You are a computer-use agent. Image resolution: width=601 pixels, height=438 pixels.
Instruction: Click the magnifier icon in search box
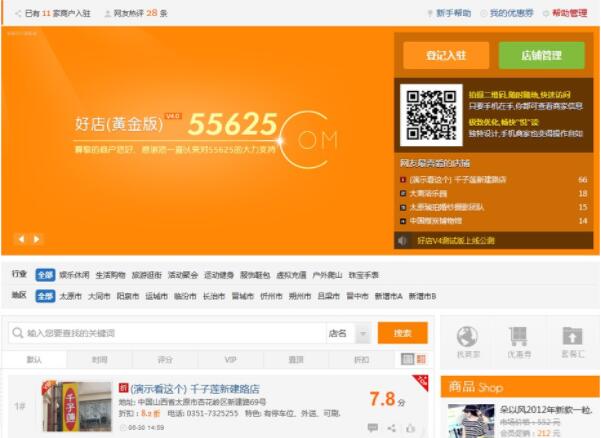point(17,333)
